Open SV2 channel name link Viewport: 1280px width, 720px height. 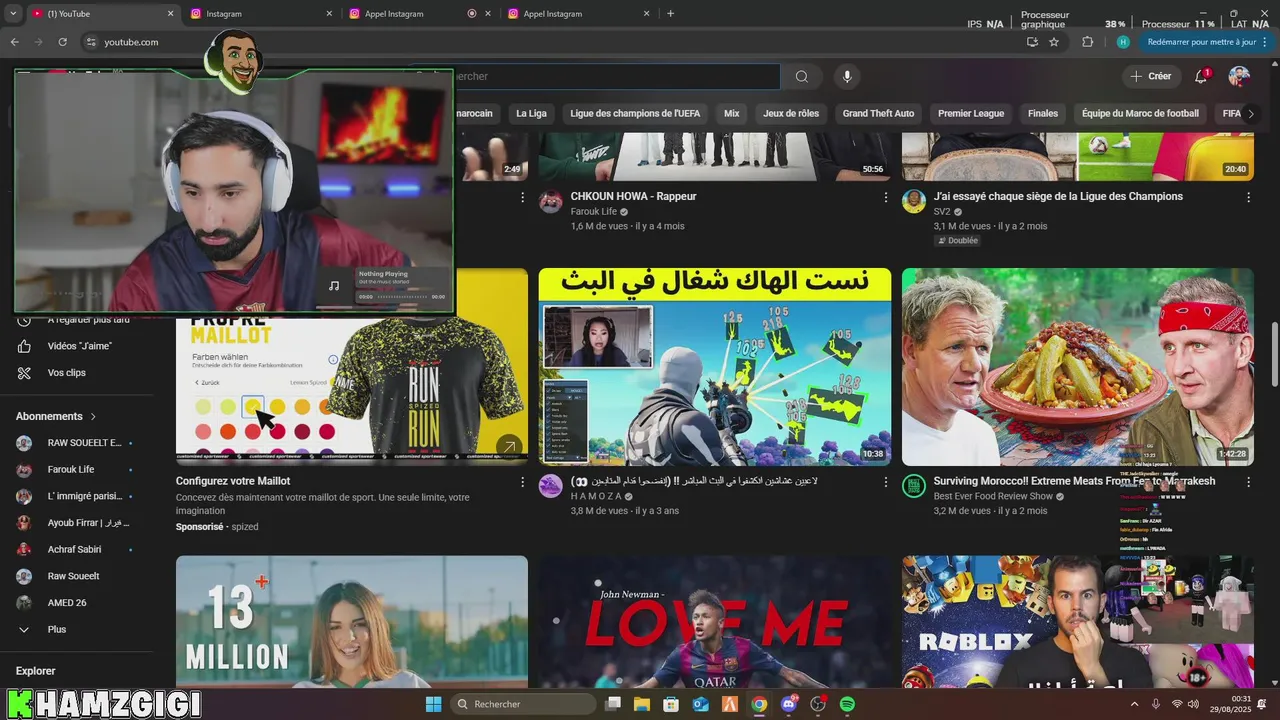(x=941, y=212)
